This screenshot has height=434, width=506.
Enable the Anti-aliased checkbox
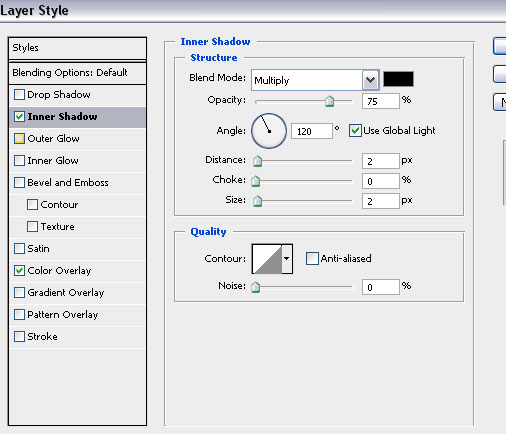(312, 258)
